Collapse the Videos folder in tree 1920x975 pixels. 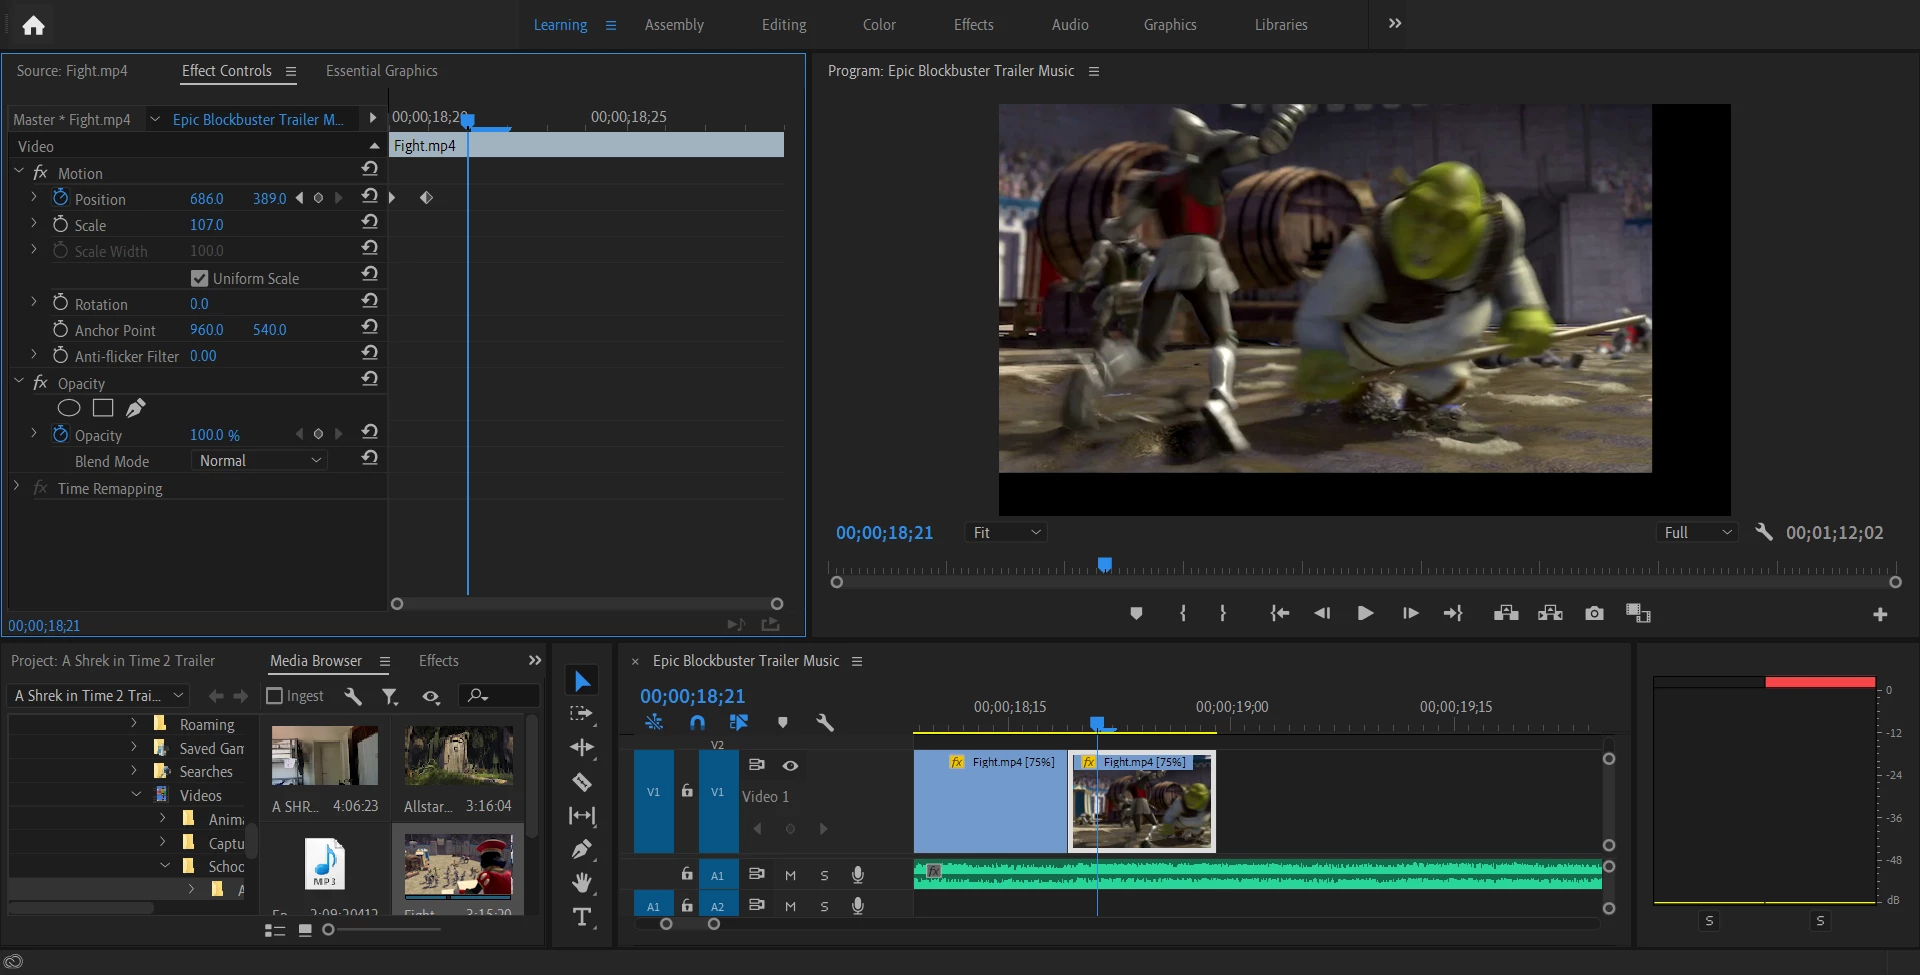click(x=136, y=795)
